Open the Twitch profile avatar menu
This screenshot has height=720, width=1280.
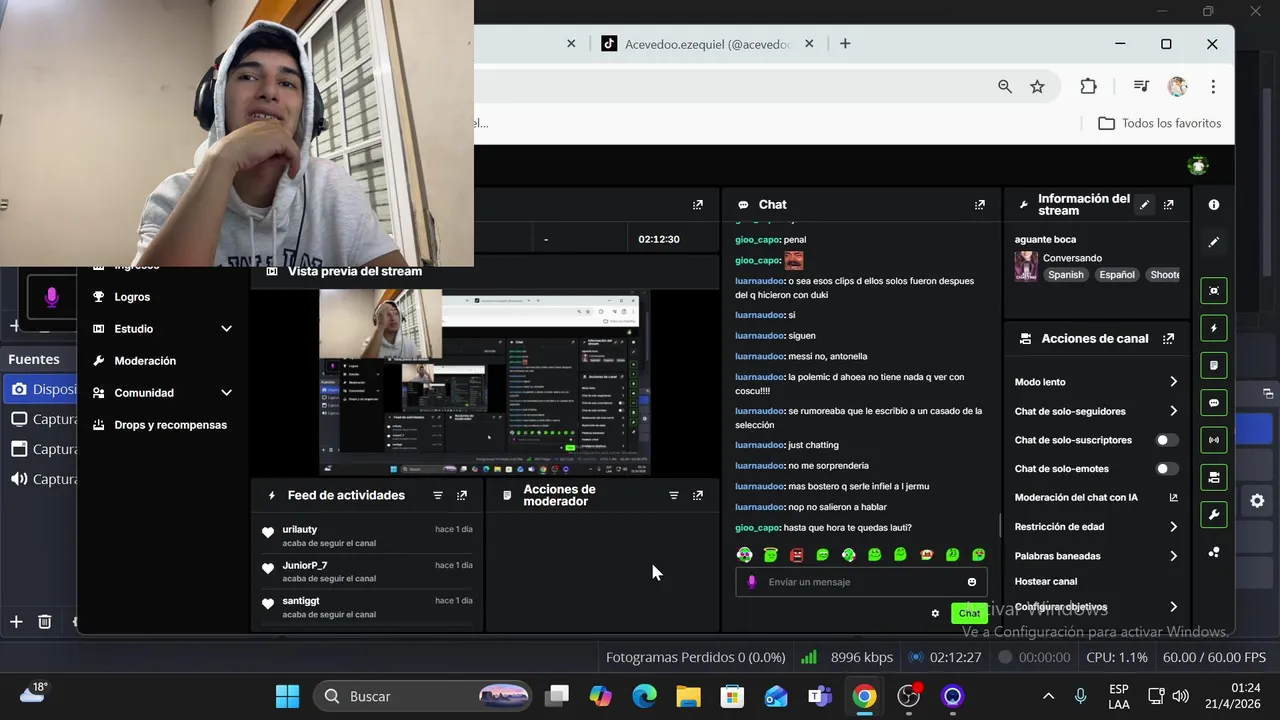click(1198, 166)
